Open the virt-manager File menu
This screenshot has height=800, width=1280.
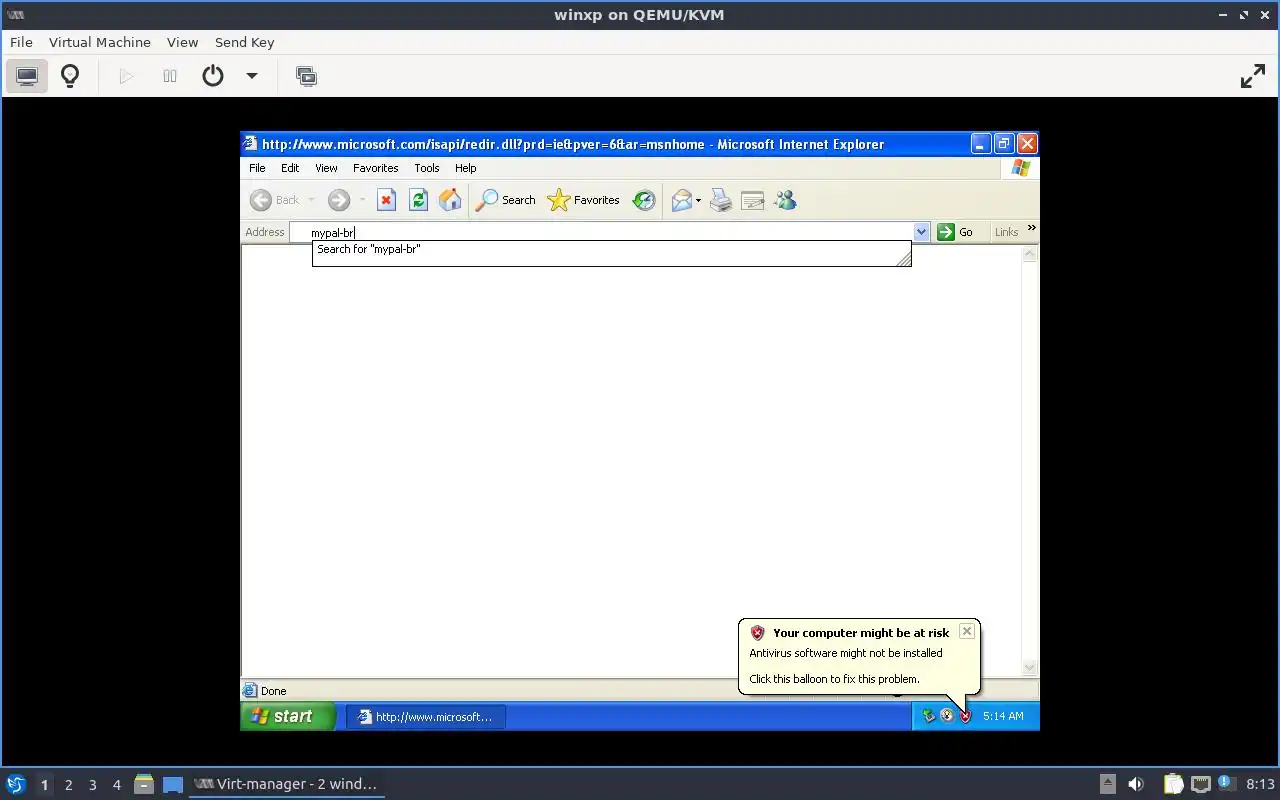tap(21, 42)
